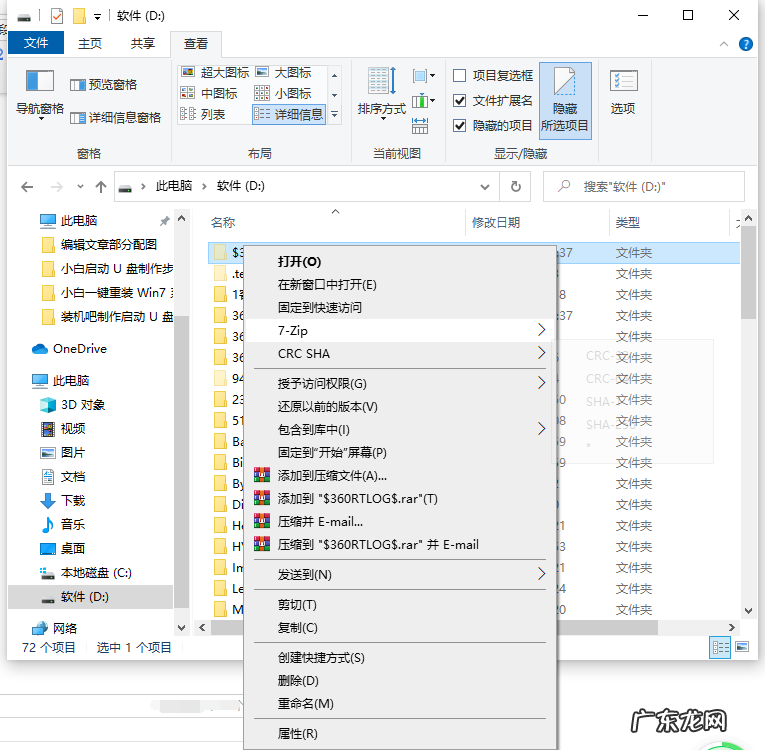Viewport: 765px width, 750px height.
Task: Expand the CRC SHA submenu
Action: (x=400, y=353)
